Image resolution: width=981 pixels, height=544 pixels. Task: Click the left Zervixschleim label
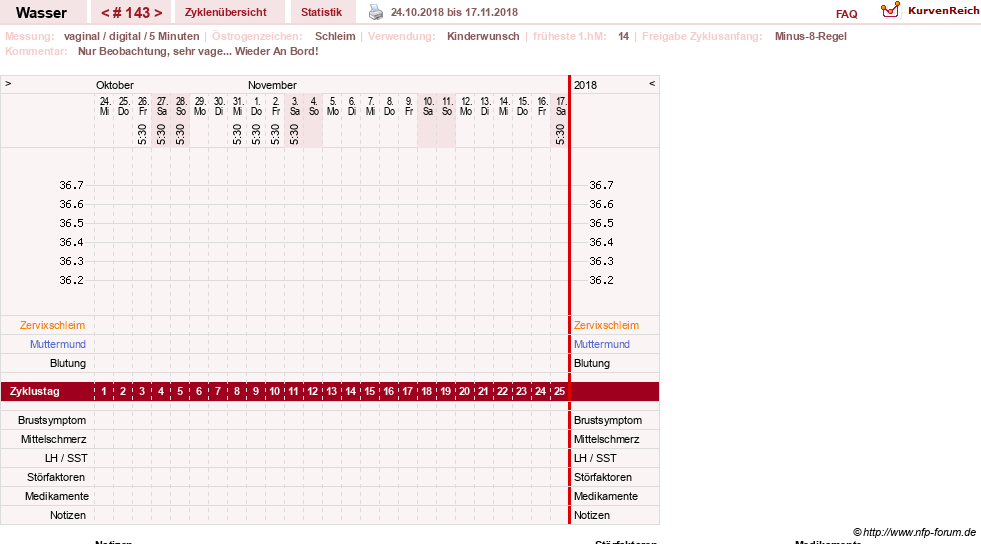click(53, 325)
